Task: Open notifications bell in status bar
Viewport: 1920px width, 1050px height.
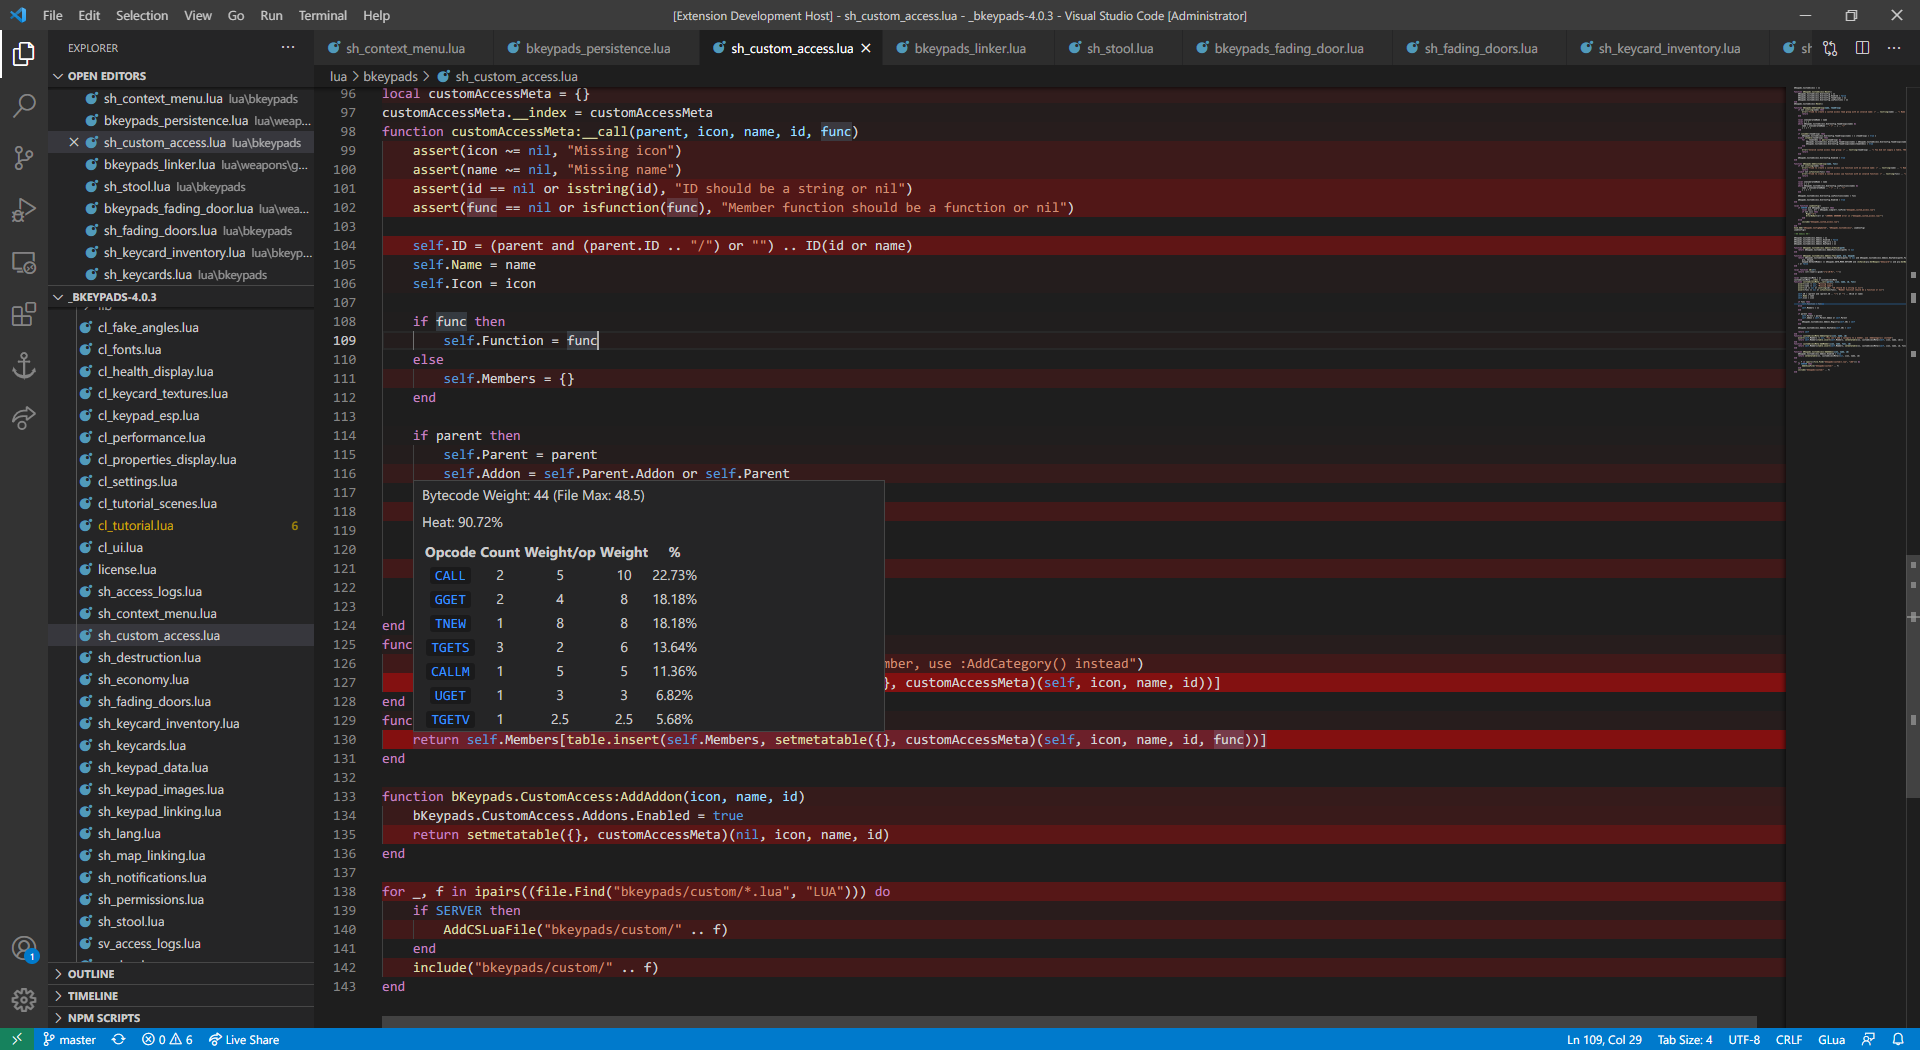Action: pos(1898,1040)
